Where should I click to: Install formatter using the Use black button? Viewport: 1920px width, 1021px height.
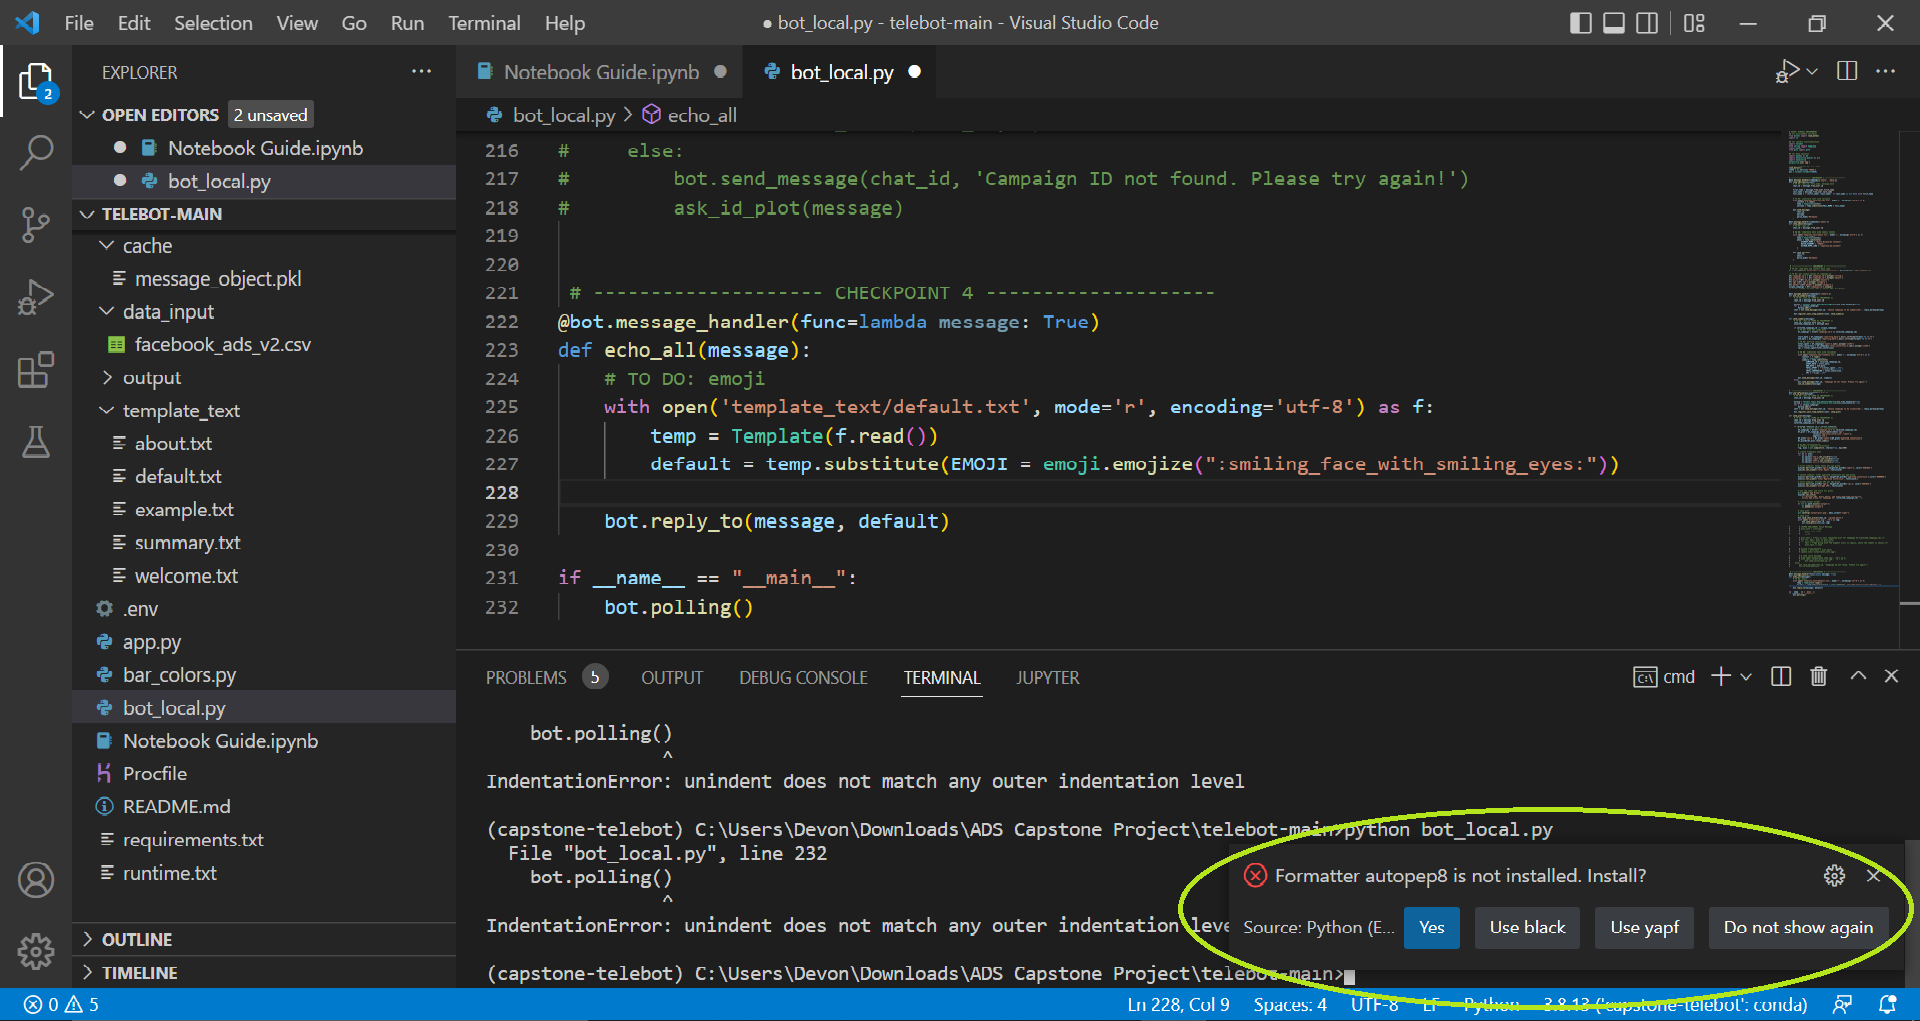[1526, 927]
